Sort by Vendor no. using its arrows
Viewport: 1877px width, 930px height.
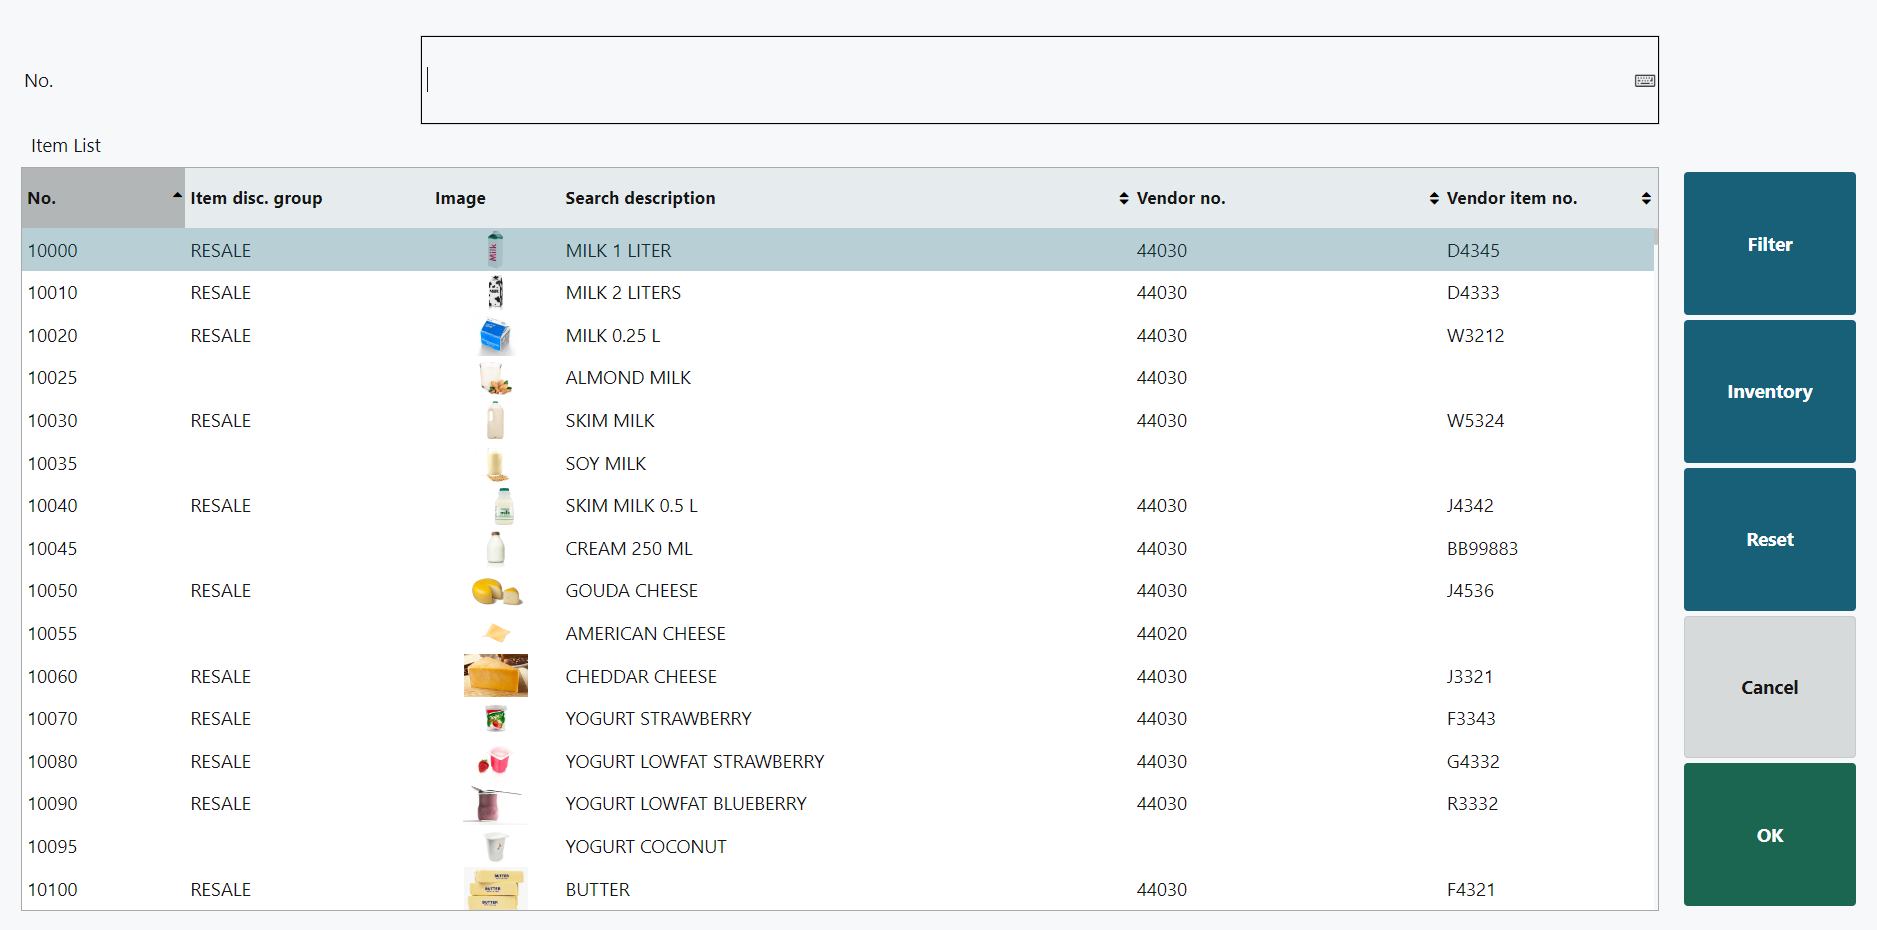click(1434, 198)
